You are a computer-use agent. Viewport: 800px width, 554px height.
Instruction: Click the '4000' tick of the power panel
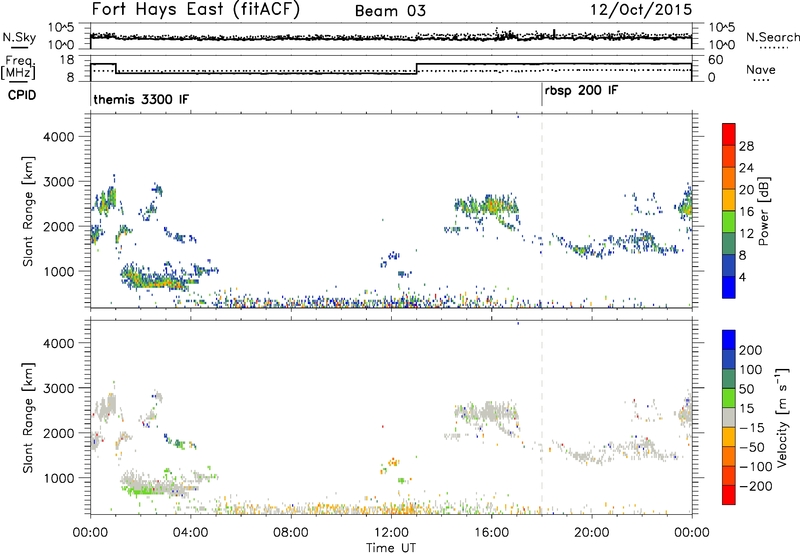(59, 137)
